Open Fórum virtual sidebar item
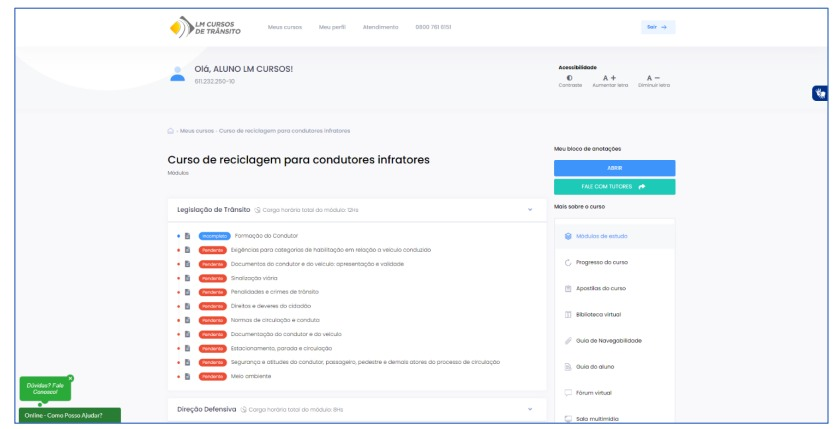834x429 pixels. 594,393
